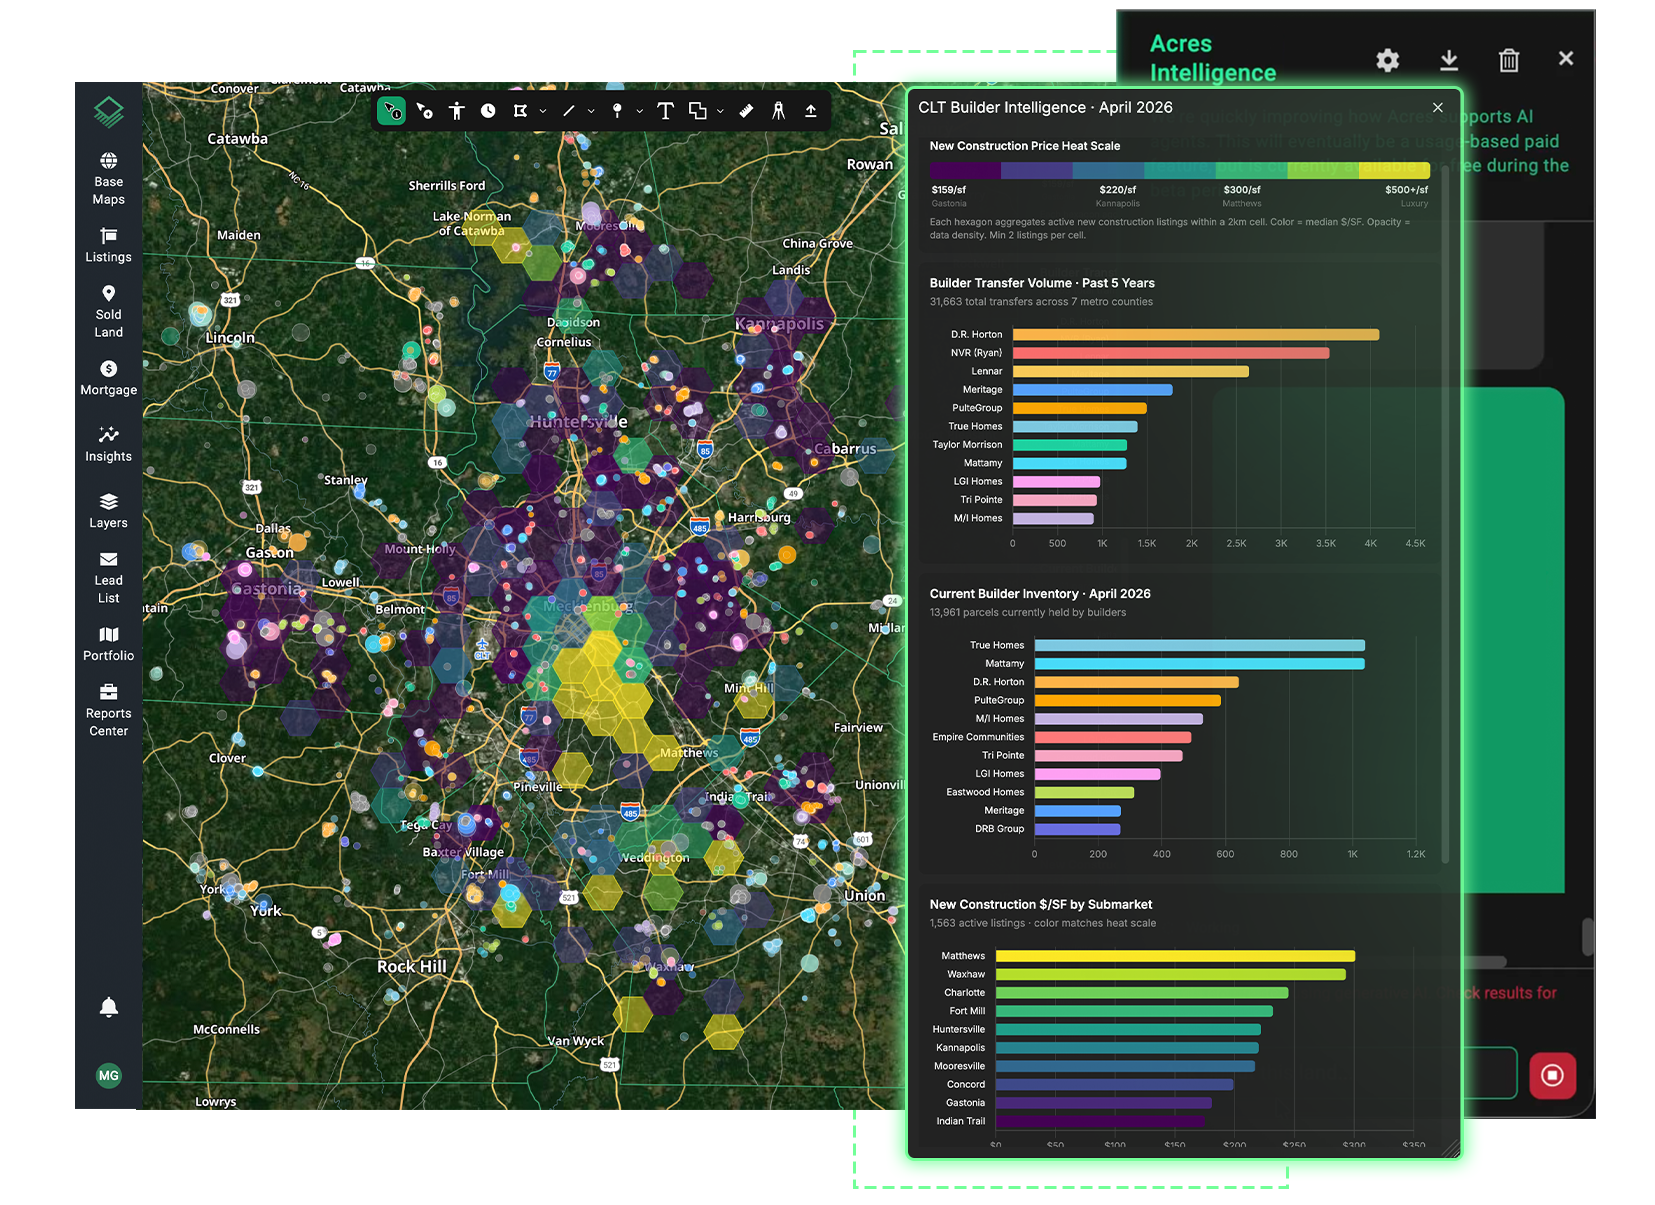1655x1205 pixels.
Task: Click 'Current Builder Inventory · April 2026' heading
Action: click(1040, 593)
